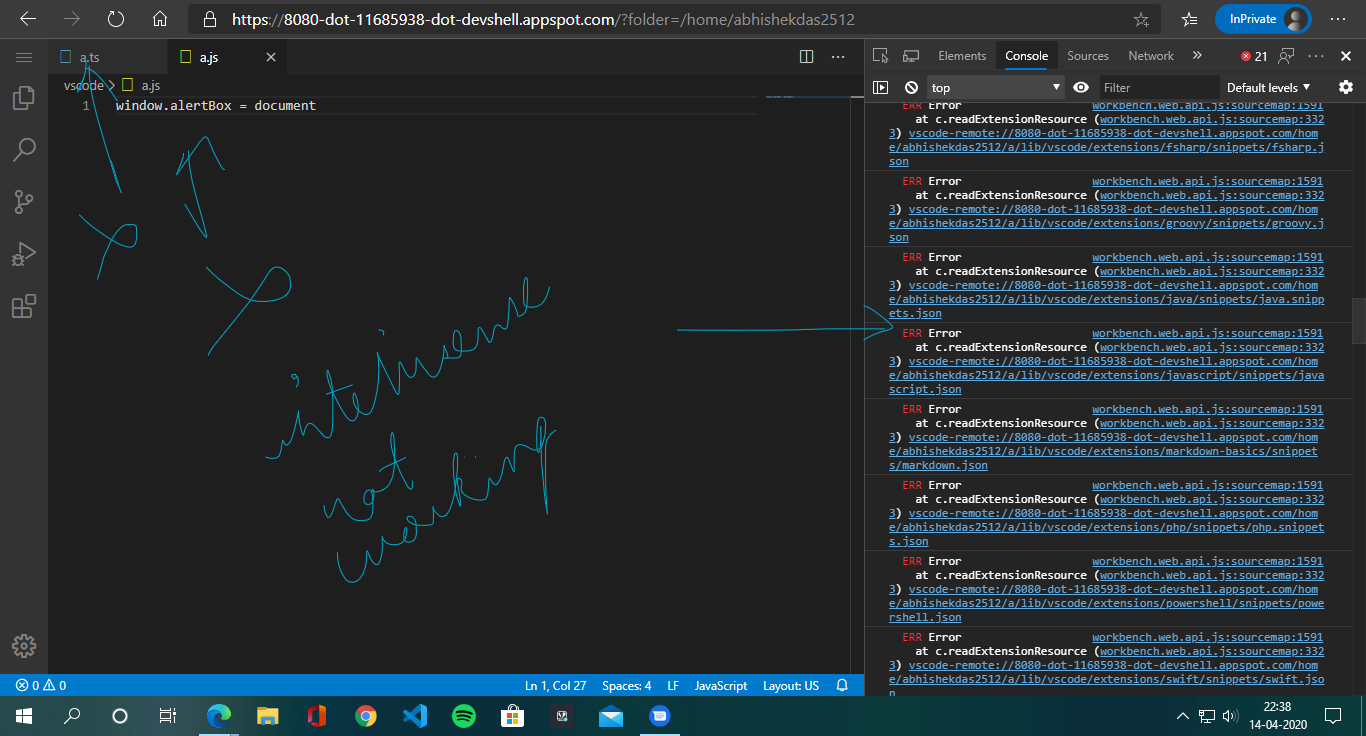Open the Windows Start menu
The width and height of the screenshot is (1366, 736).
(24, 716)
